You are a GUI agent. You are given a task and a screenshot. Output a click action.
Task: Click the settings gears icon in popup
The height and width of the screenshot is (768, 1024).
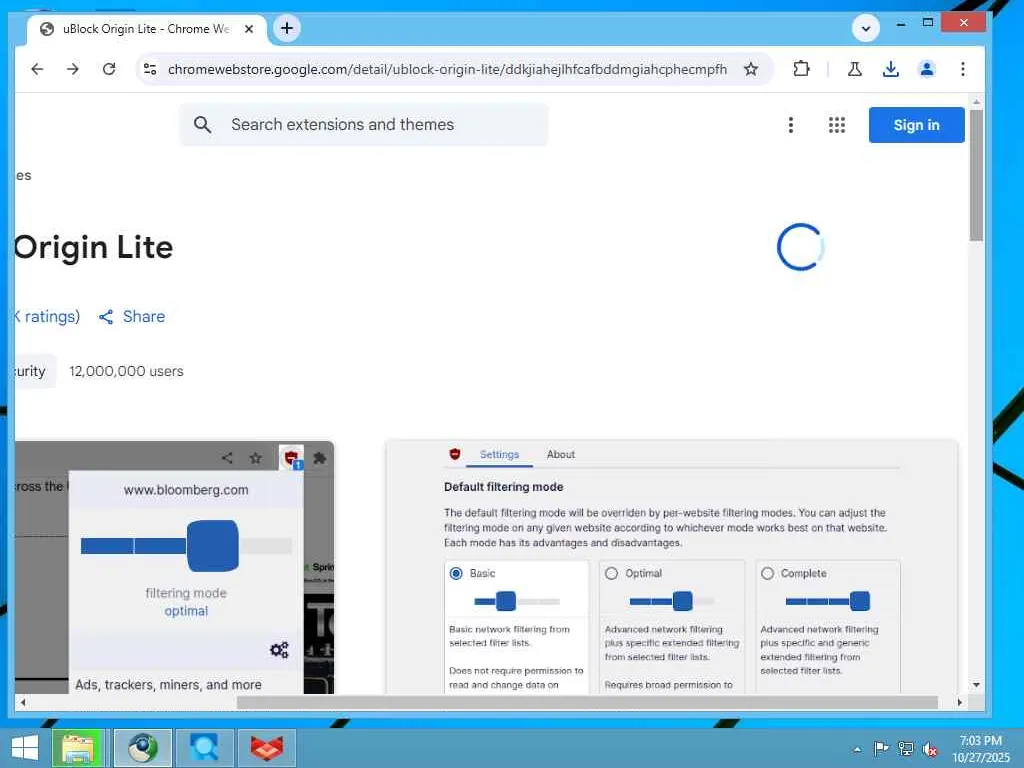click(x=280, y=650)
